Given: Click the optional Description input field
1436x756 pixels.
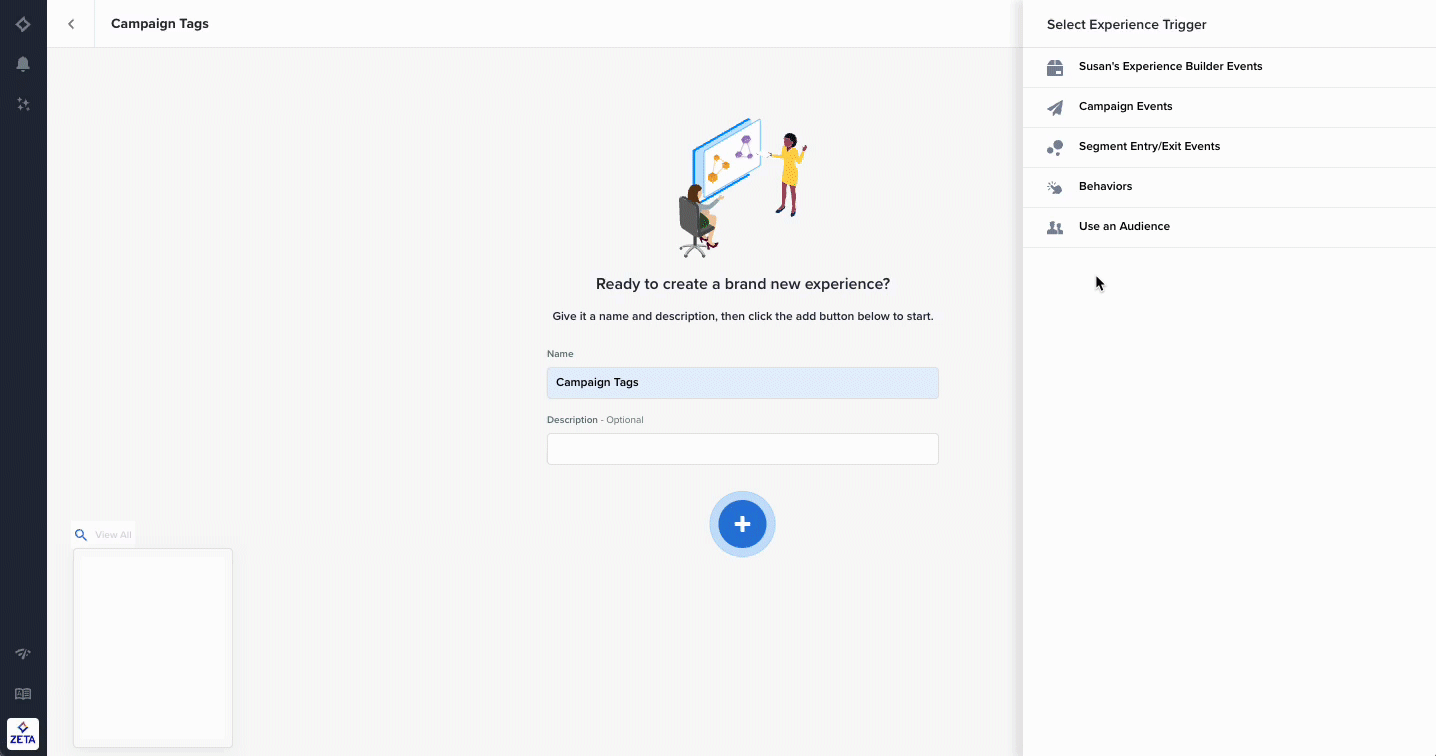Looking at the screenshot, I should click(x=742, y=449).
